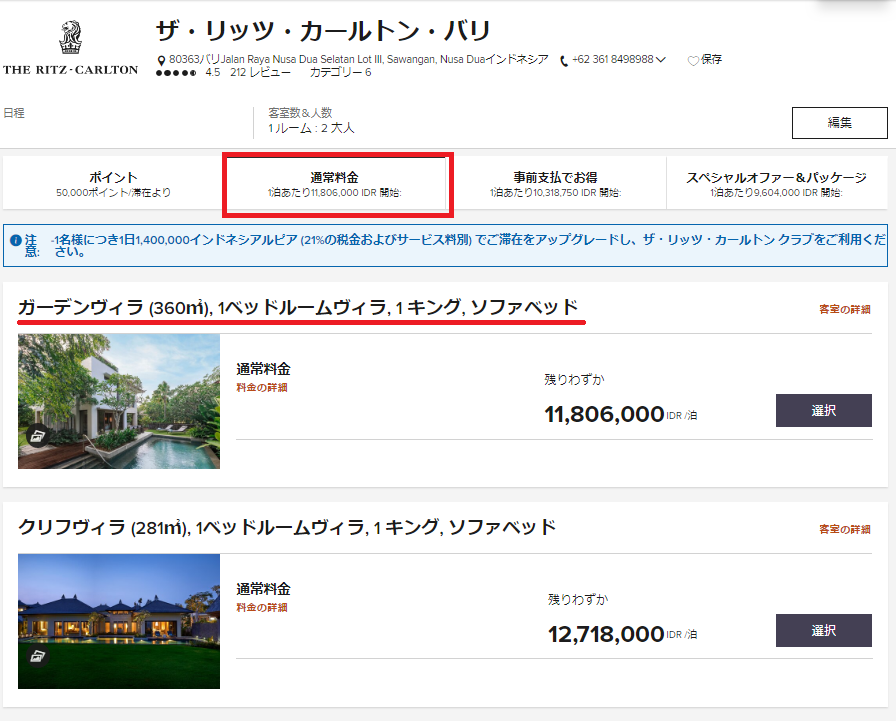Open 料金の詳細 for Garden Villa

[x=262, y=387]
